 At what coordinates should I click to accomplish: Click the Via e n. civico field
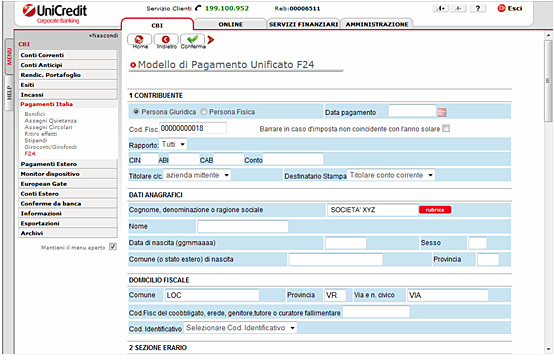click(x=448, y=295)
